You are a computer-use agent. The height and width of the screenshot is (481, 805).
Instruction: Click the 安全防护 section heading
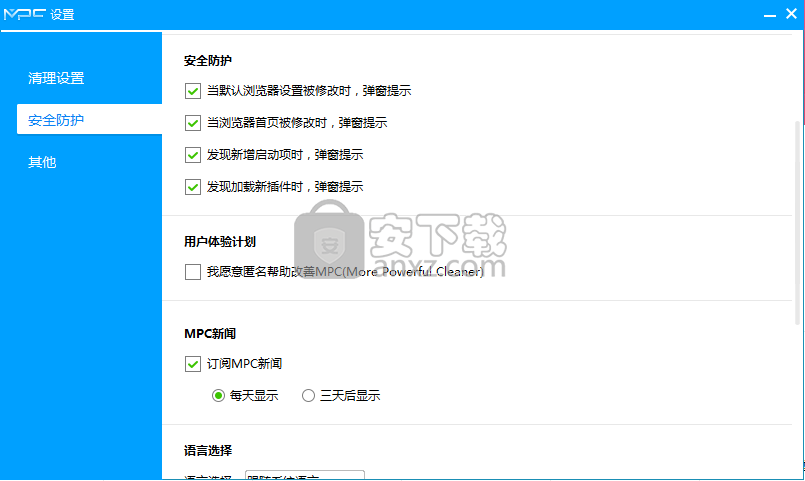tap(208, 61)
